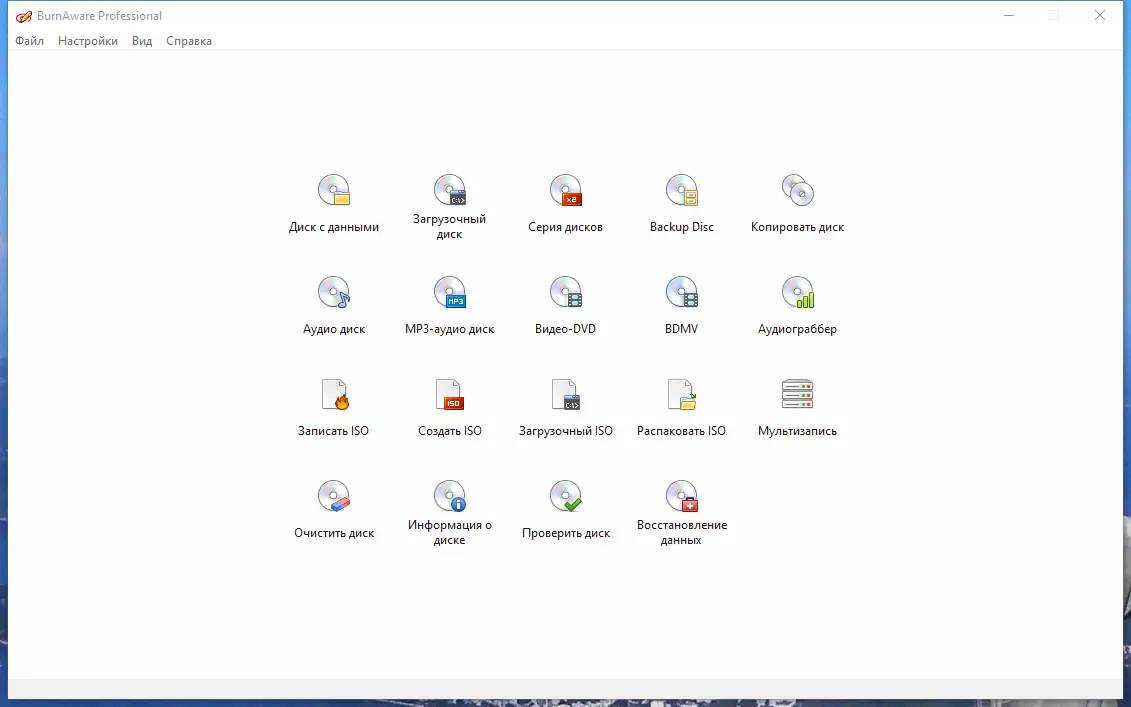Open the Настройки menu
This screenshot has height=707, width=1131.
coord(88,41)
